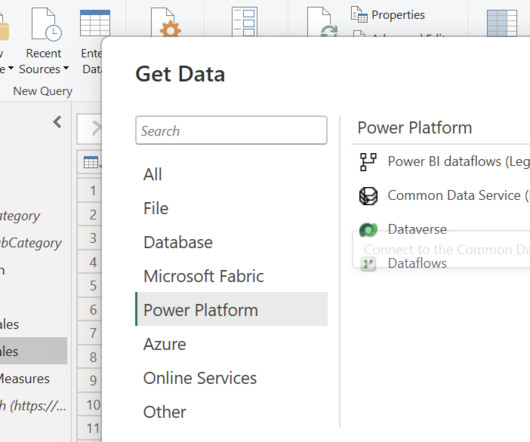The height and width of the screenshot is (442, 530).
Task: Select the File category
Action: 231,208
